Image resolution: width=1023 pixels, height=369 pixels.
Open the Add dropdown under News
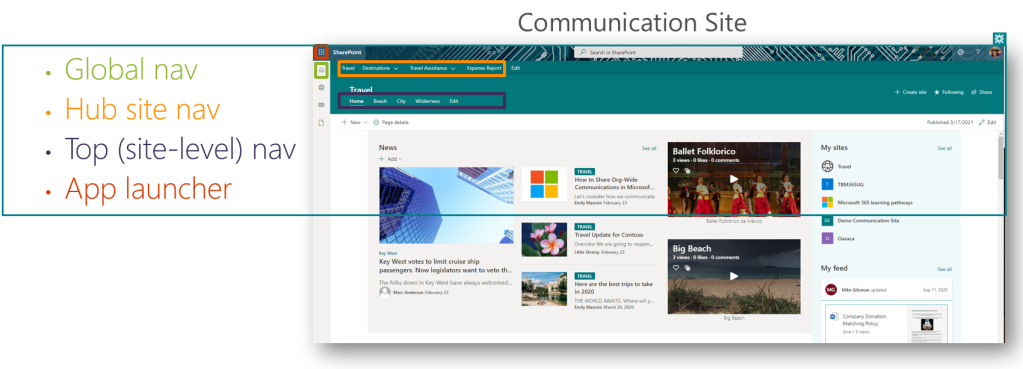tap(391, 159)
